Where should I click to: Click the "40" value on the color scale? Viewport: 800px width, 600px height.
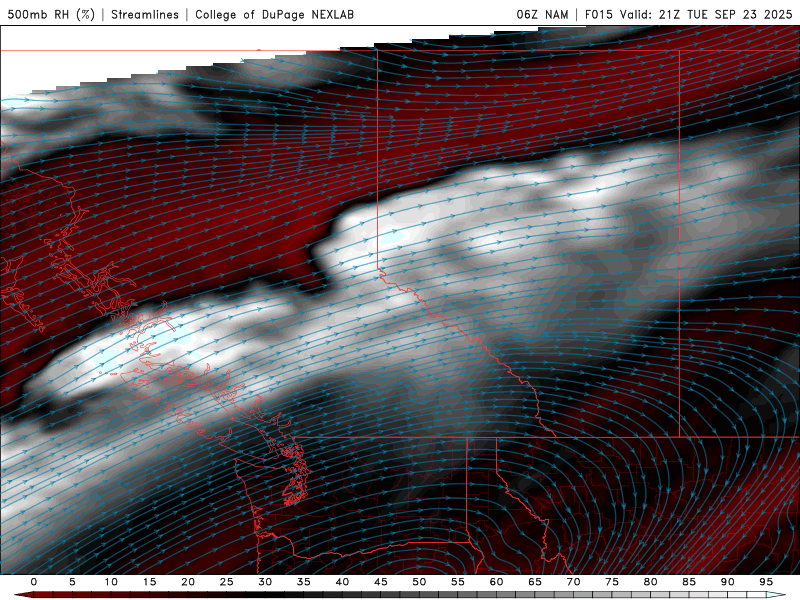pos(342,582)
